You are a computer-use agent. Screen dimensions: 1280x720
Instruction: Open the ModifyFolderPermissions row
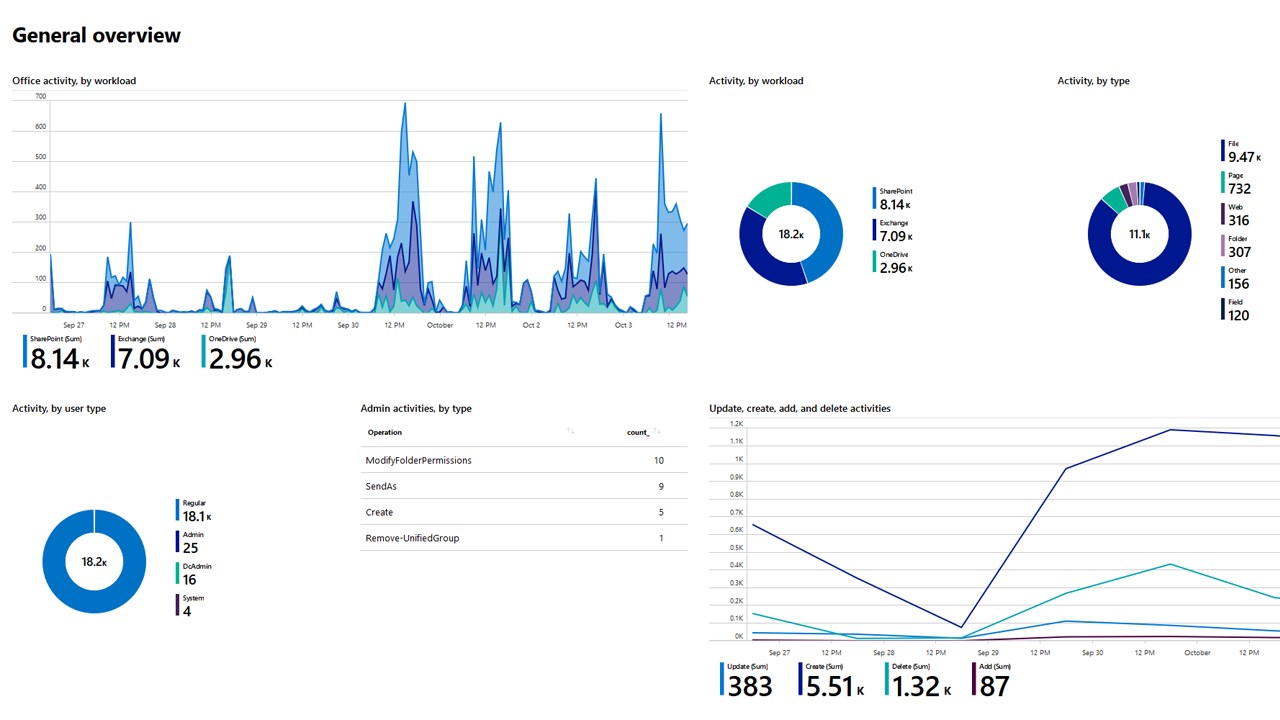coord(524,460)
